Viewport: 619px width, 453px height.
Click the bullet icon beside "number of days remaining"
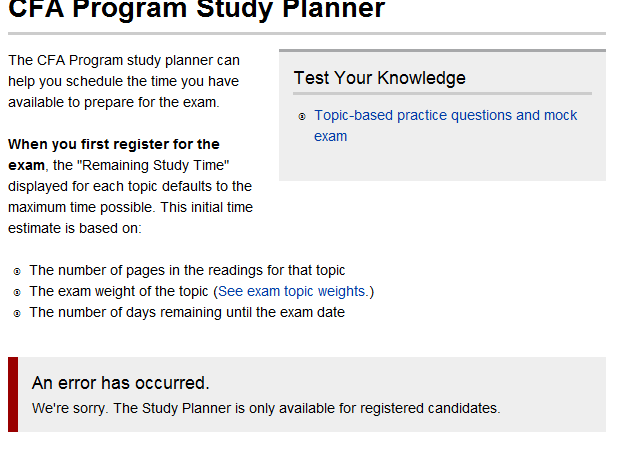pyautogui.click(x=18, y=313)
